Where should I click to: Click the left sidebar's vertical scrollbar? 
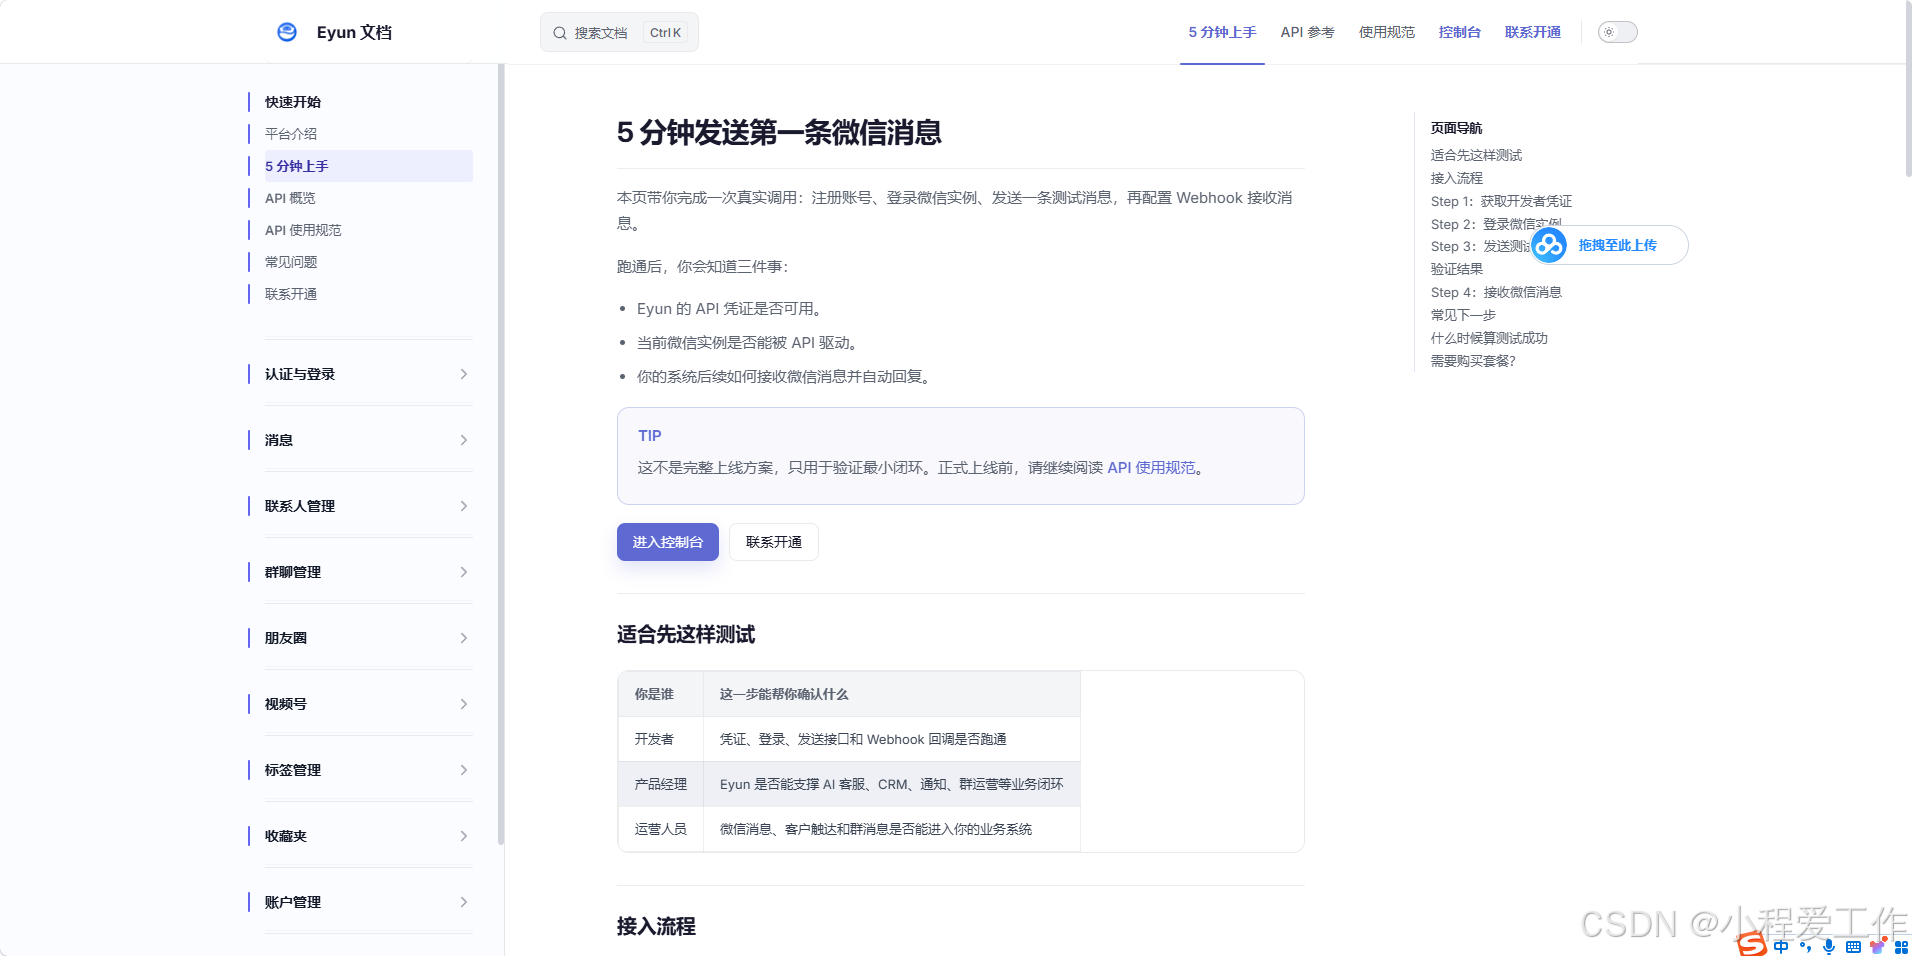pos(501,455)
